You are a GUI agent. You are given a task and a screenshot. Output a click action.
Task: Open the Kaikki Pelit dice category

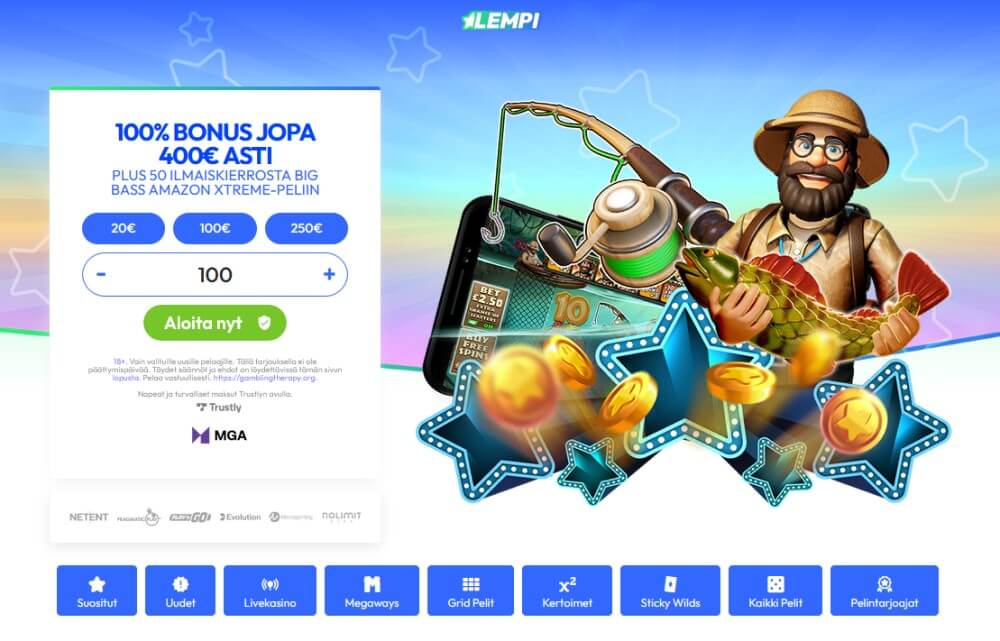click(776, 591)
